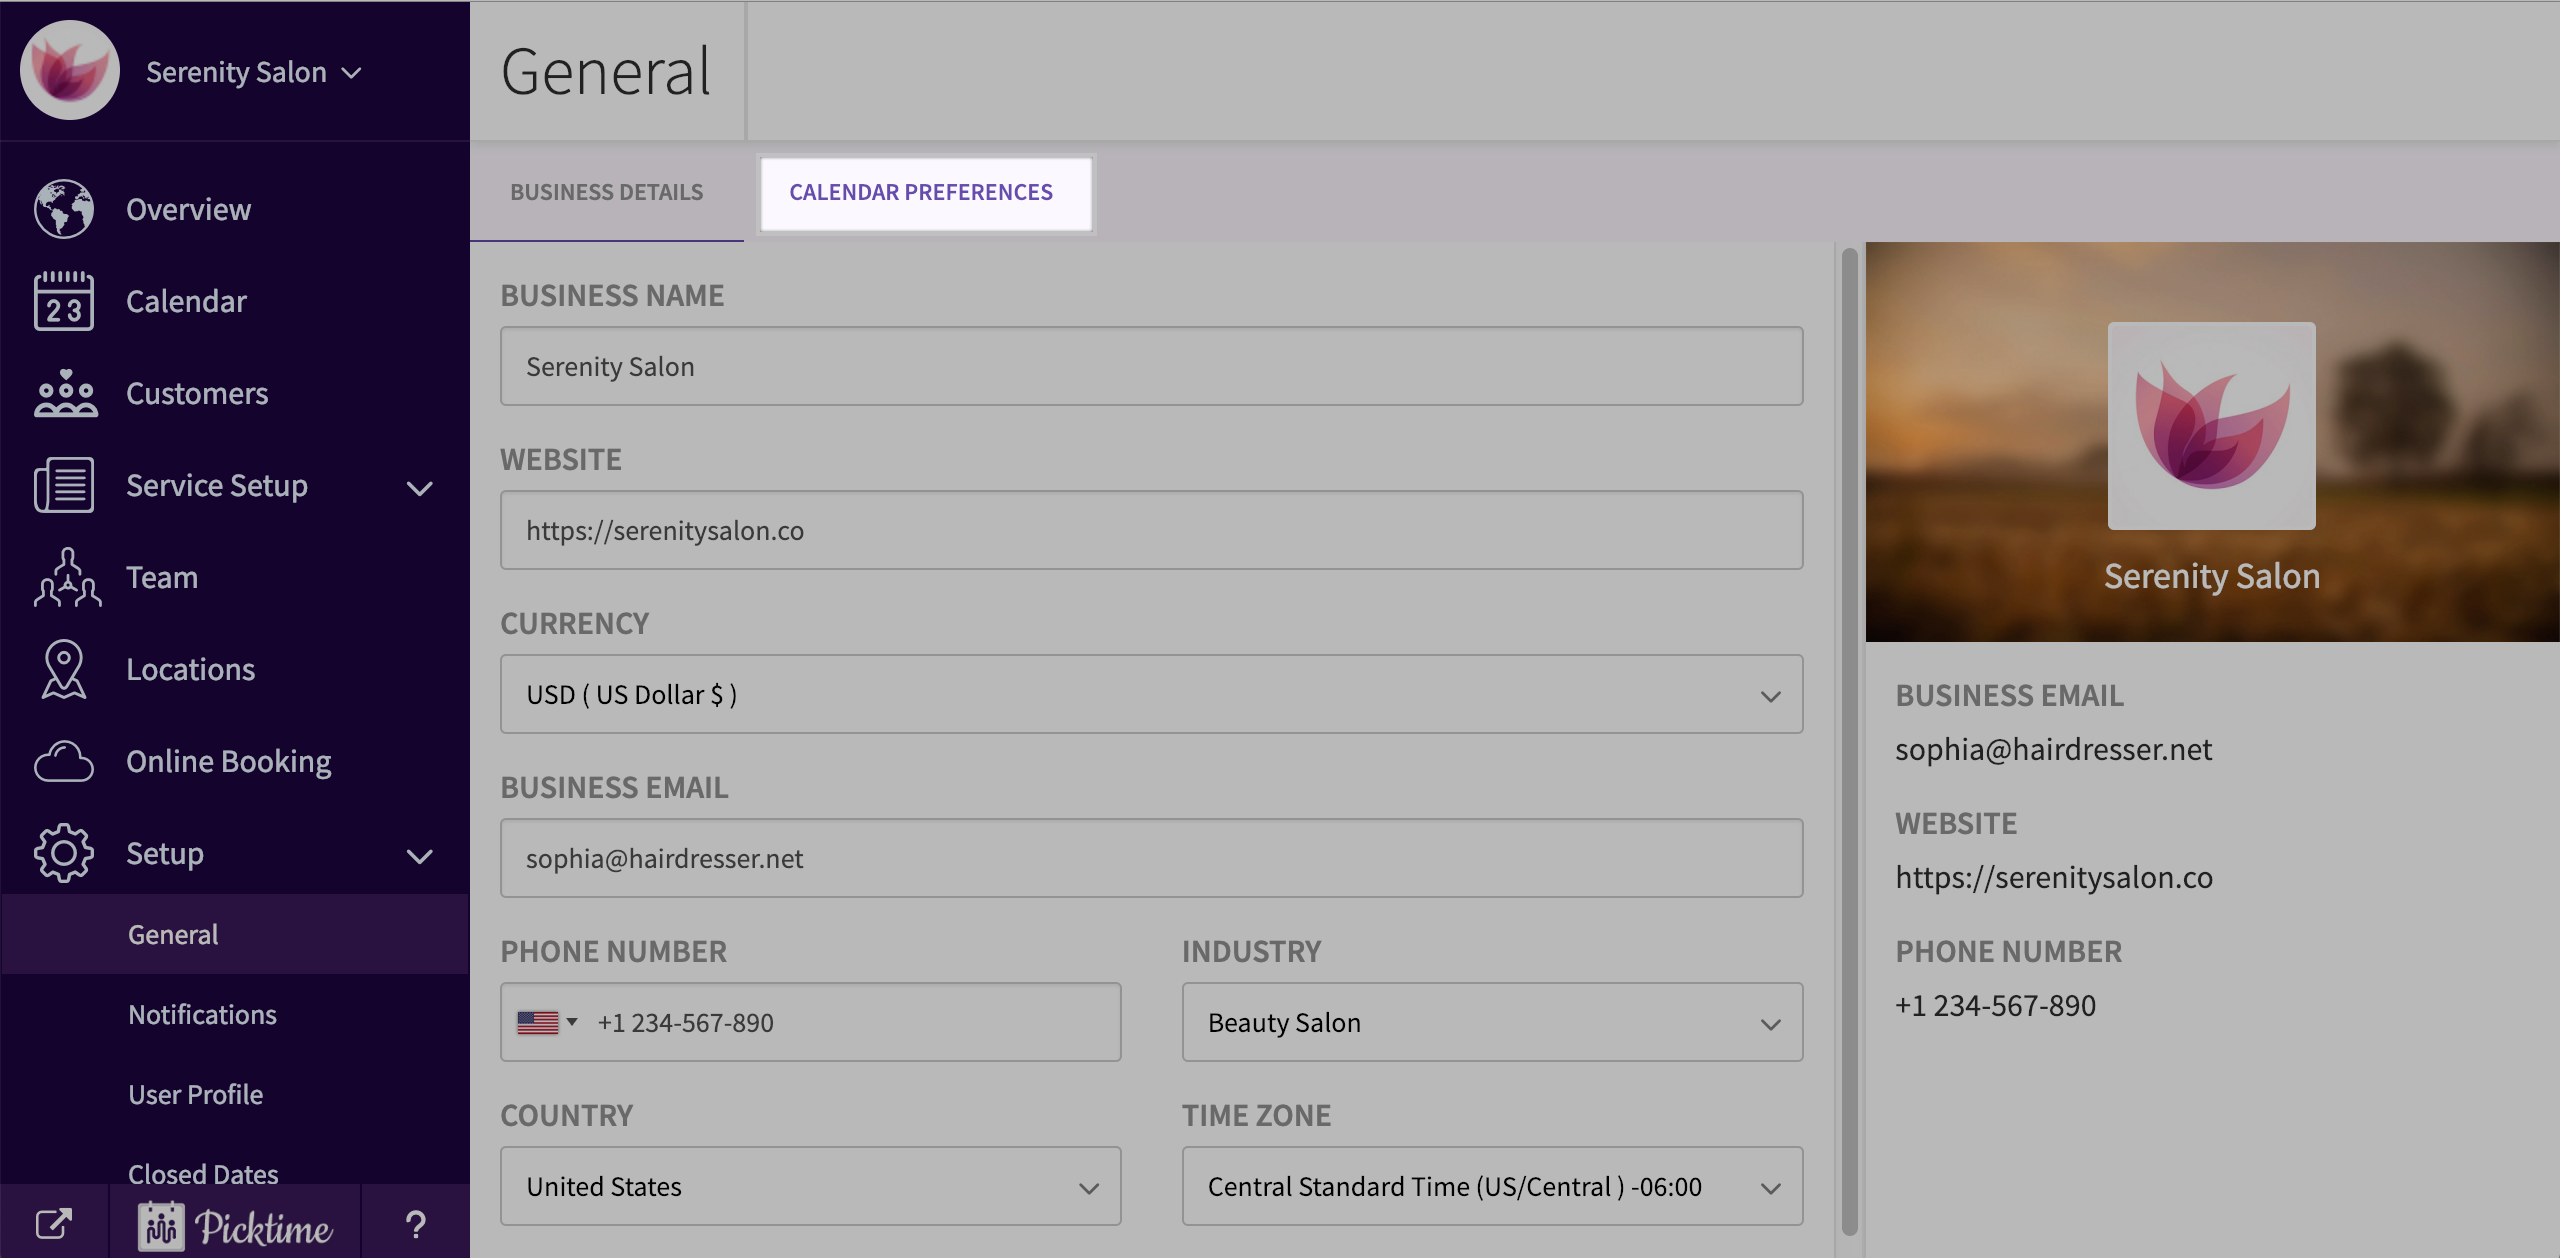Viewport: 2560px width, 1258px height.
Task: Select the Business Details tab
Action: (x=607, y=192)
